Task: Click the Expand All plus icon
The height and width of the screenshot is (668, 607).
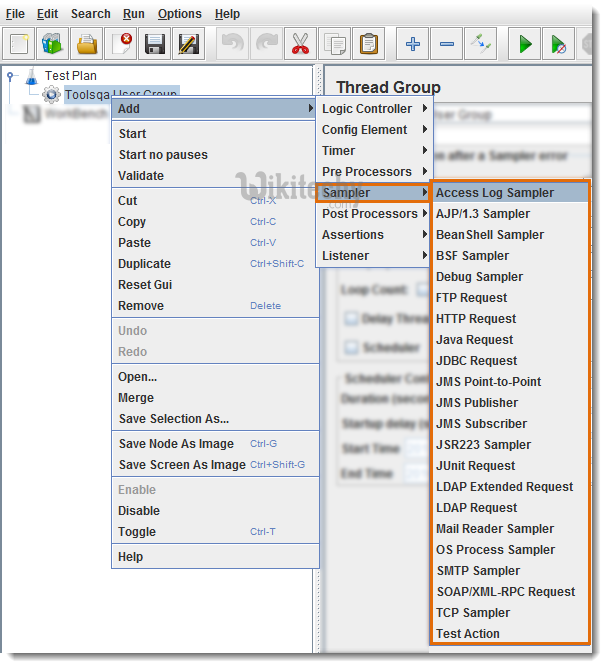Action: coord(412,44)
